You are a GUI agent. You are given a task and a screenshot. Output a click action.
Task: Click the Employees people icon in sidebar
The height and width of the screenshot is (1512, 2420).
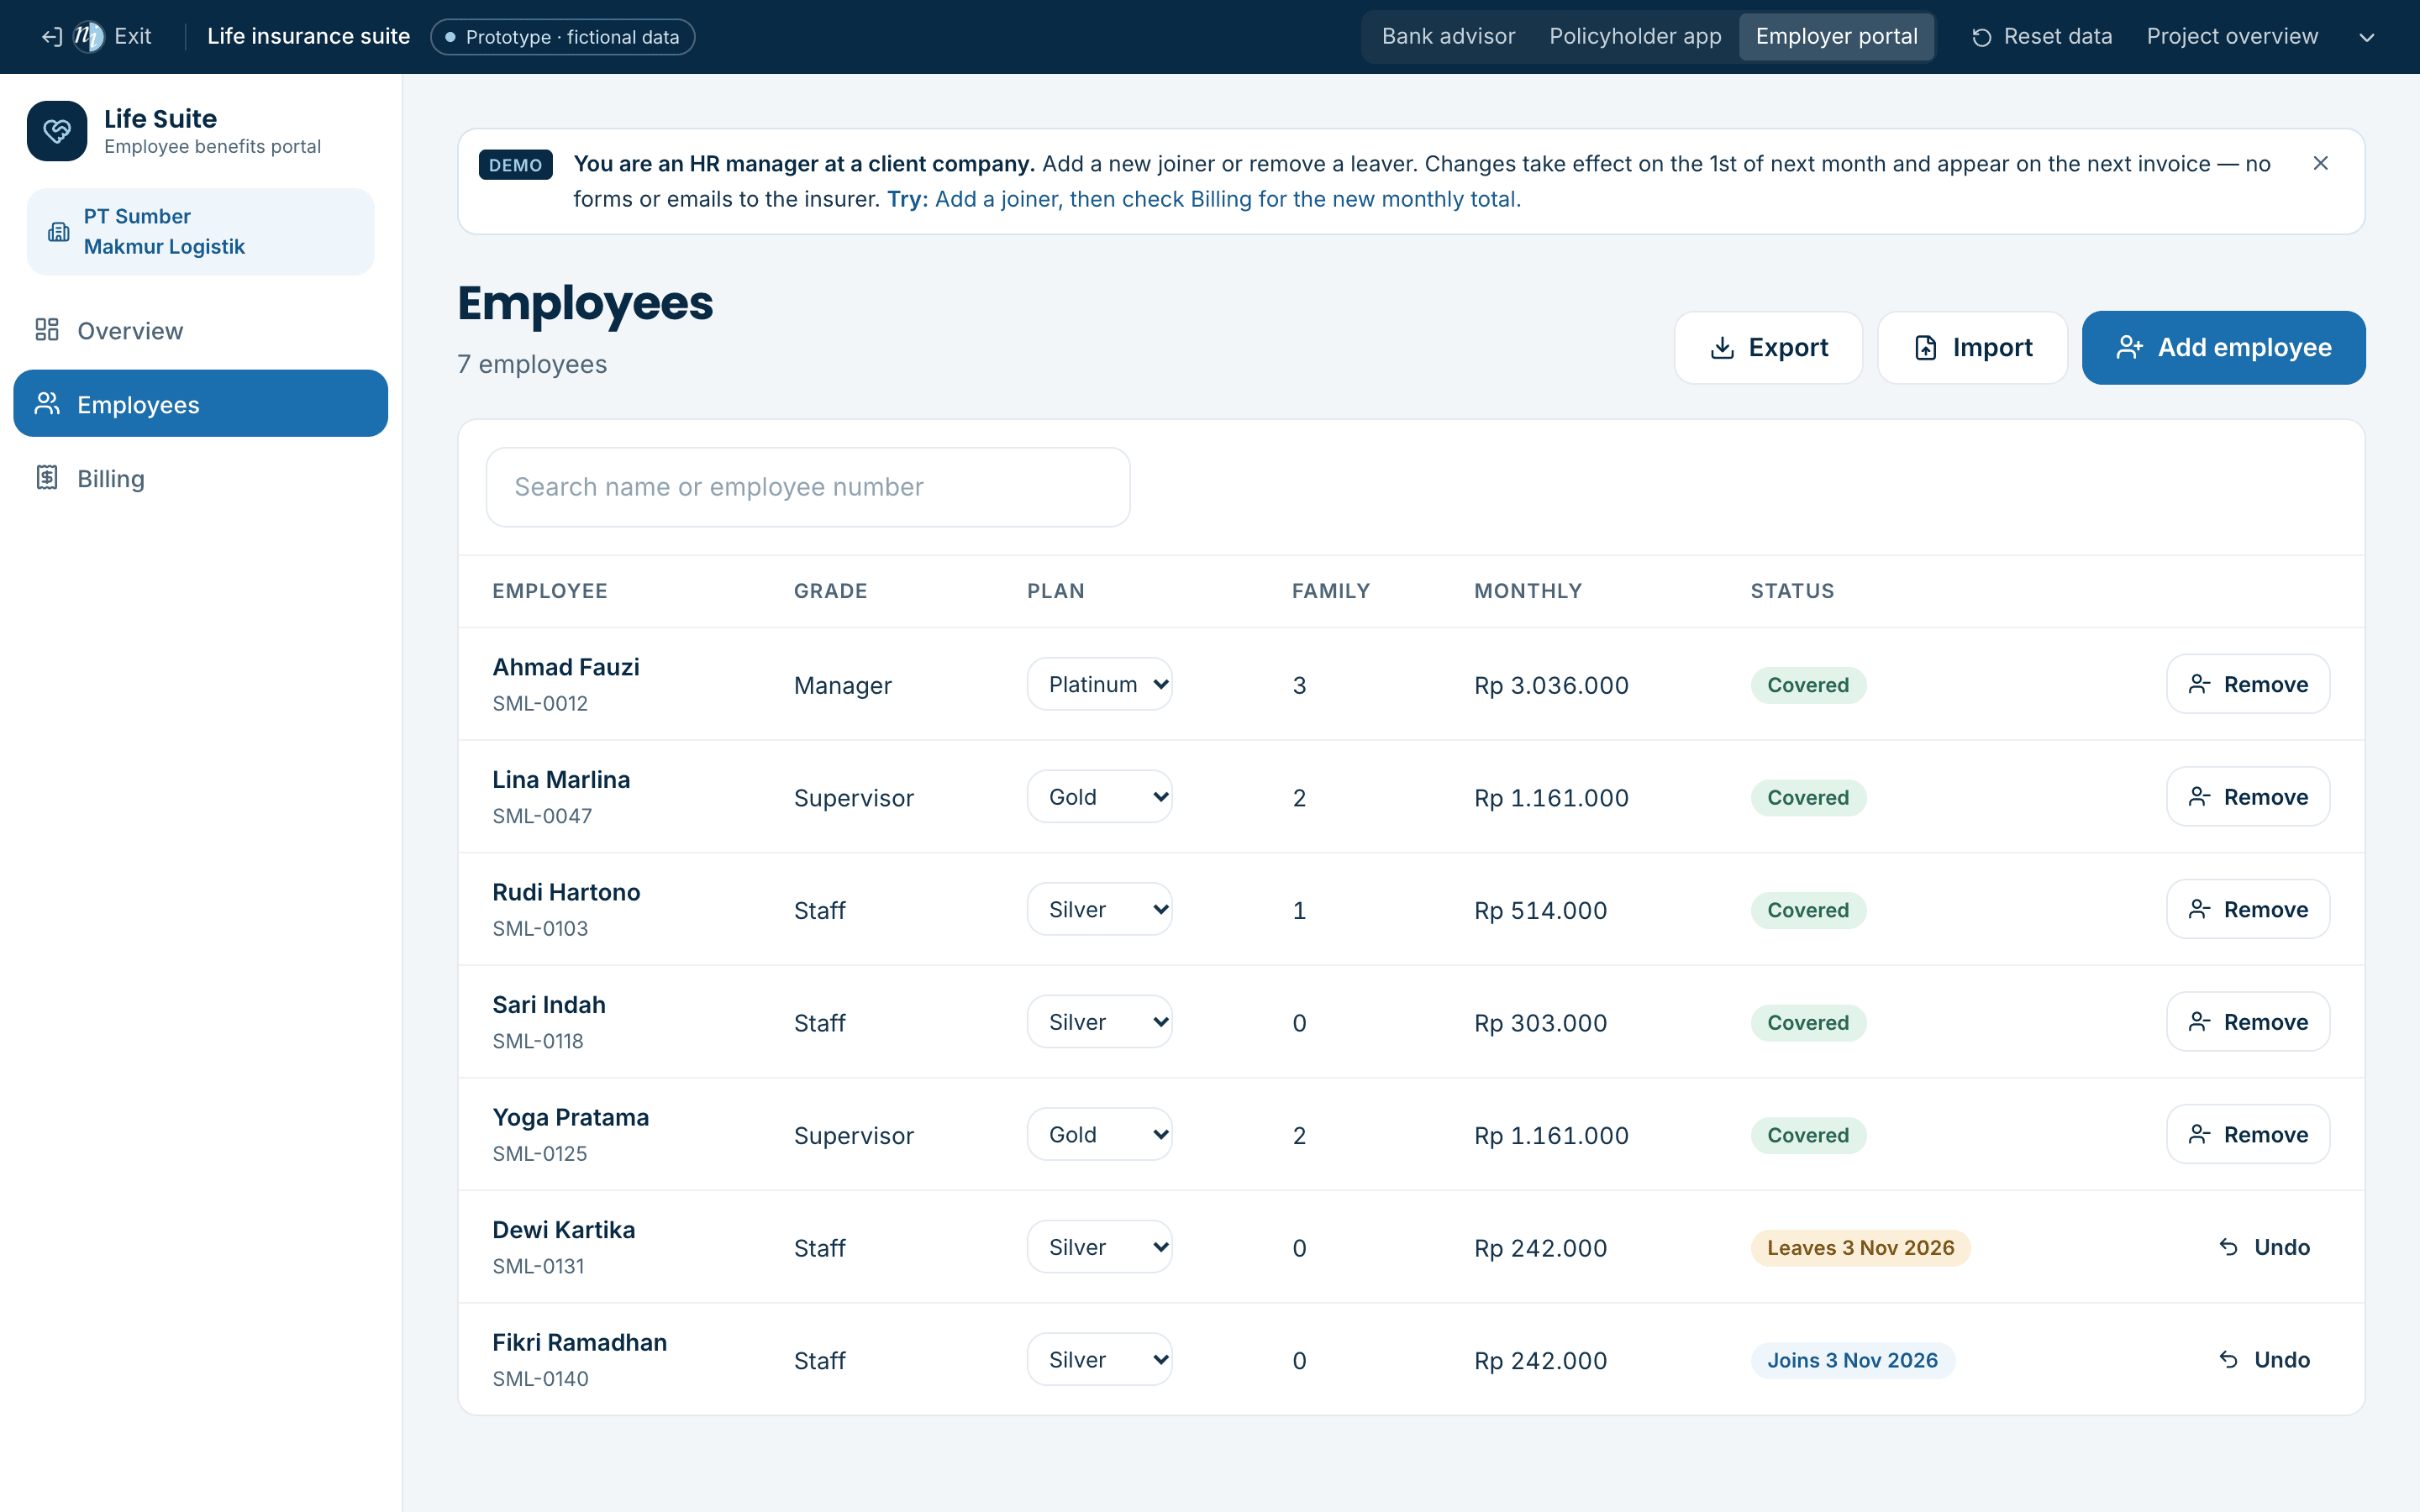[x=47, y=404]
